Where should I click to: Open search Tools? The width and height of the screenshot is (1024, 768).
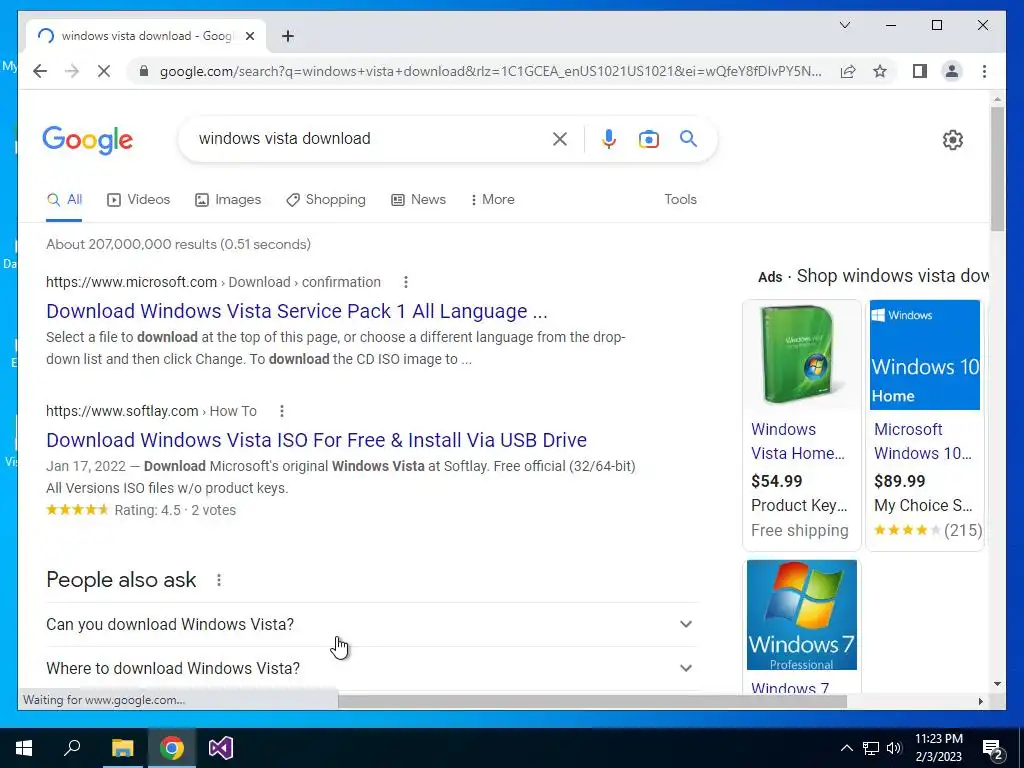[x=680, y=200]
